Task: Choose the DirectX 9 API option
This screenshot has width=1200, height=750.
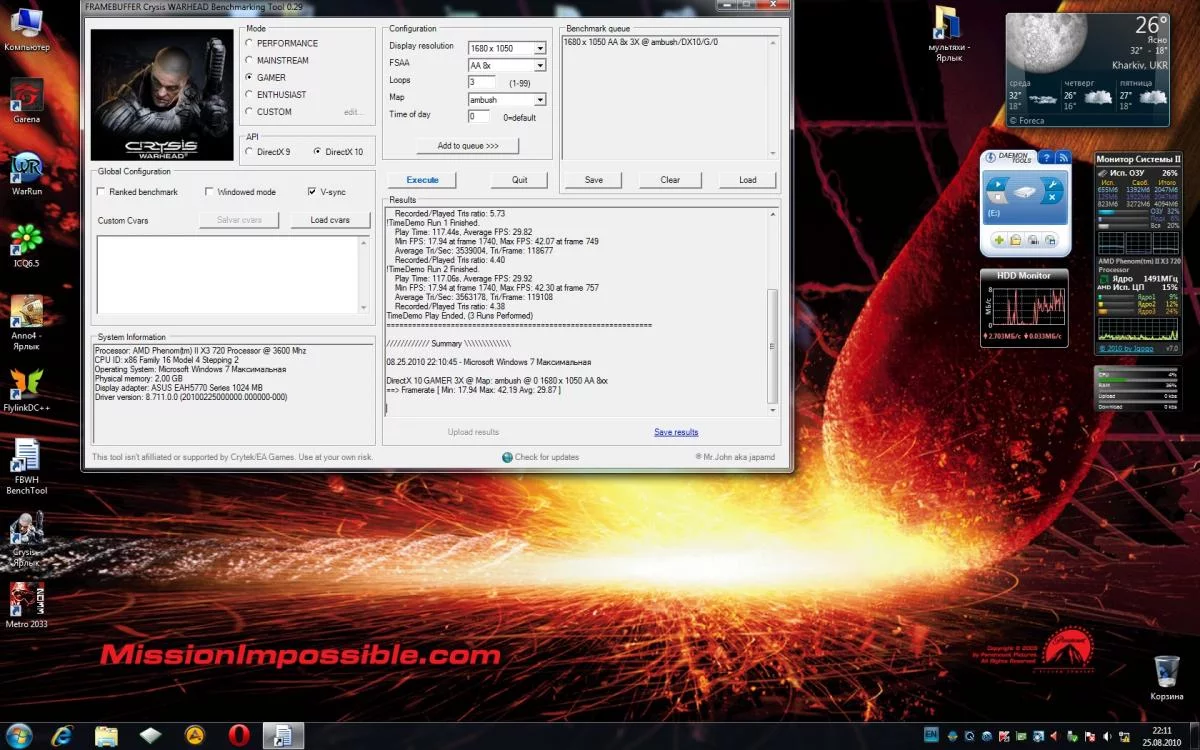Action: (x=249, y=152)
